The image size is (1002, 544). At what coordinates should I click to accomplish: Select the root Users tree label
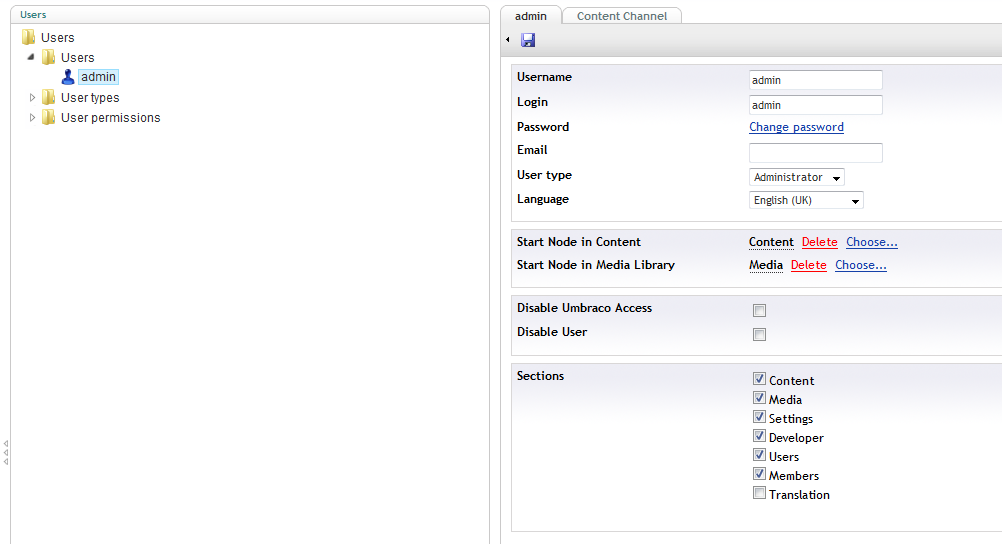(x=58, y=38)
